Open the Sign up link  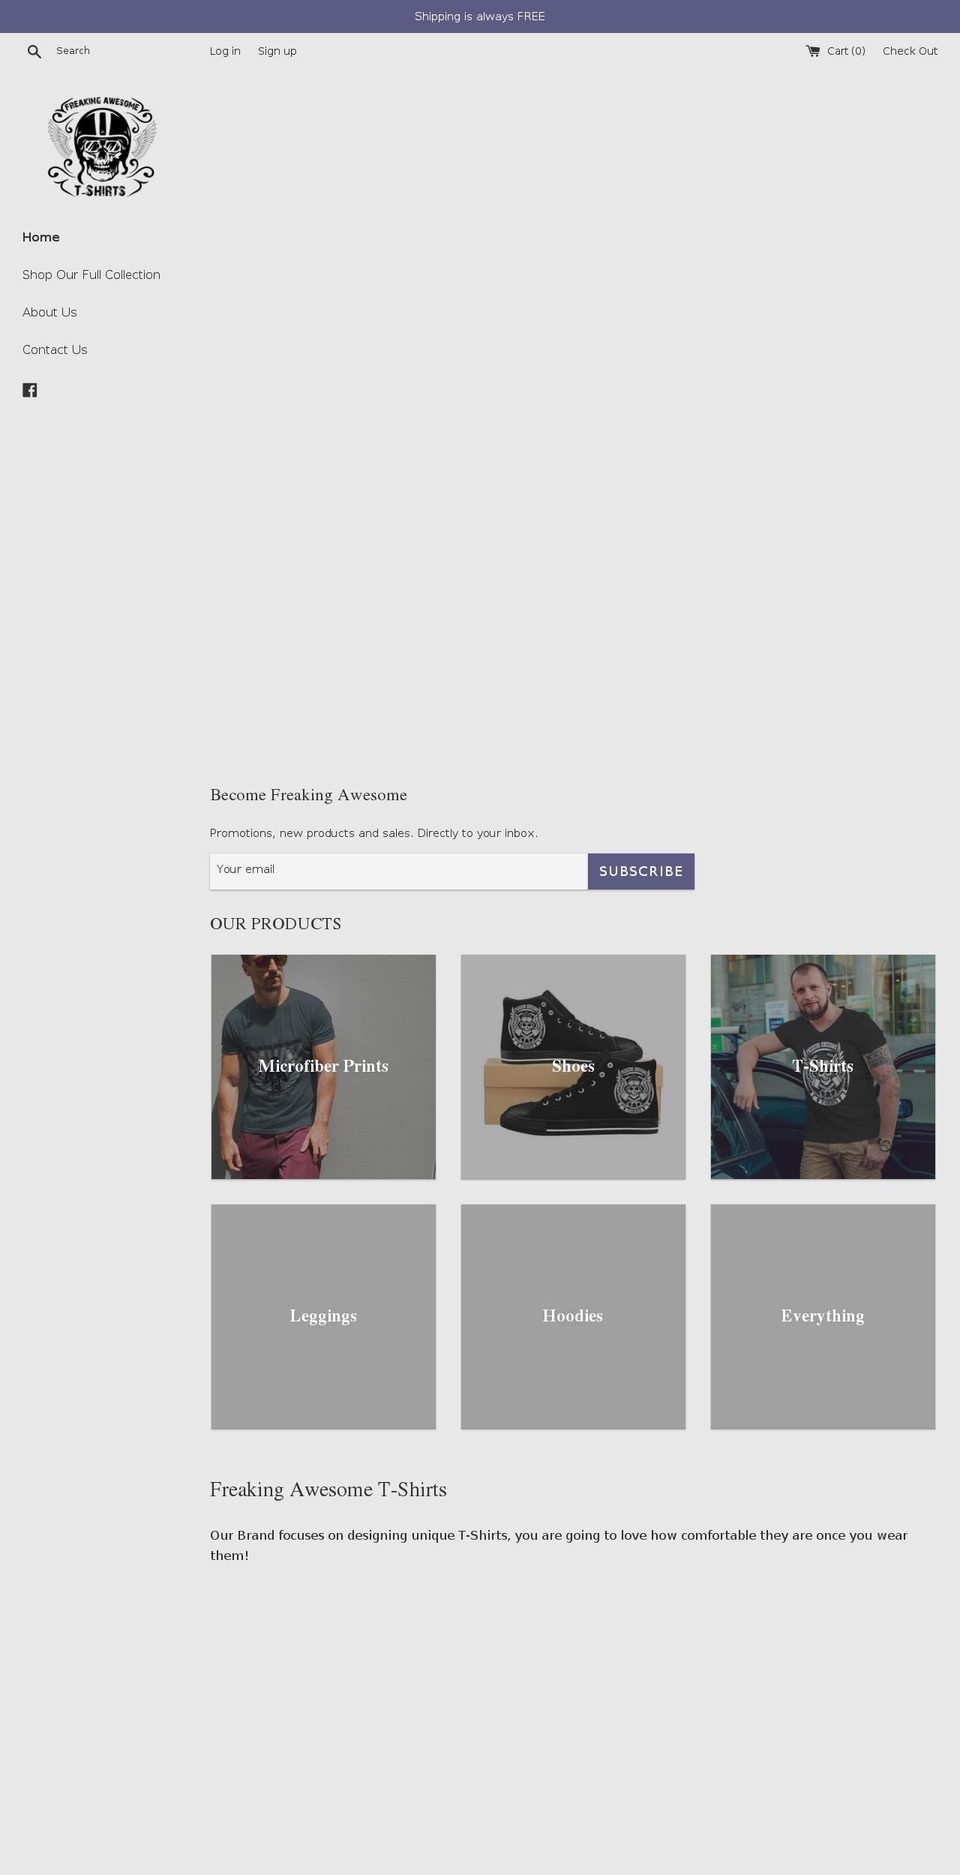point(277,51)
